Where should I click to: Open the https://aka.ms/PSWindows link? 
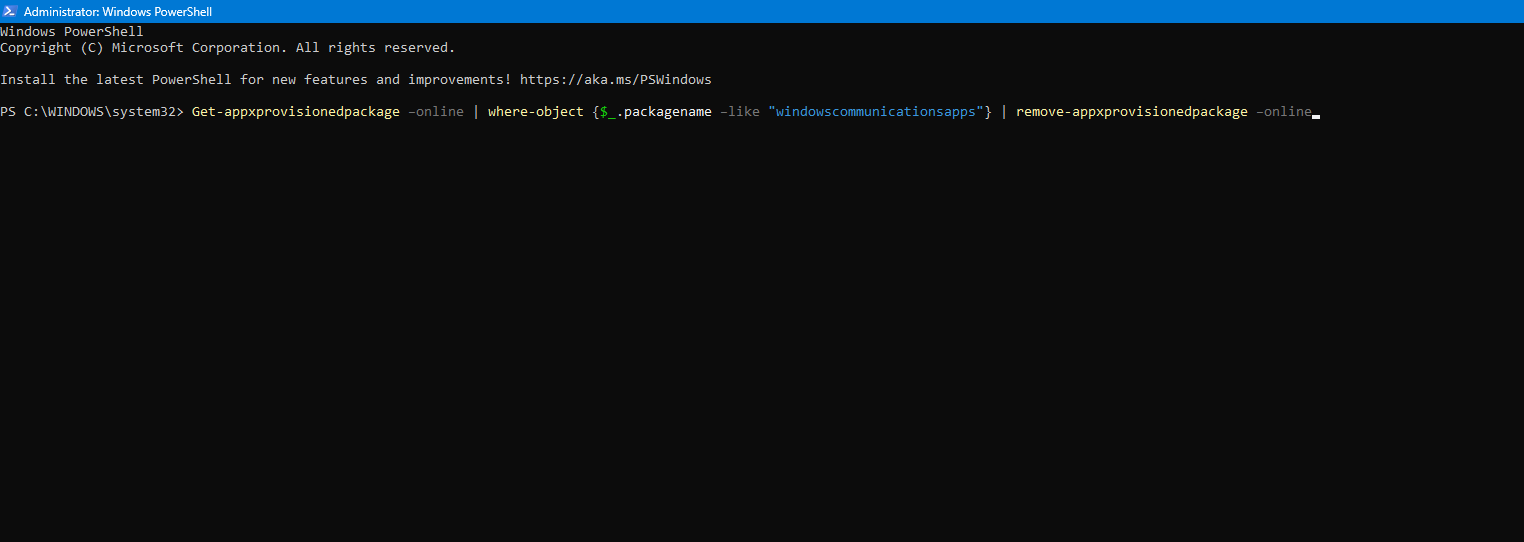615,79
